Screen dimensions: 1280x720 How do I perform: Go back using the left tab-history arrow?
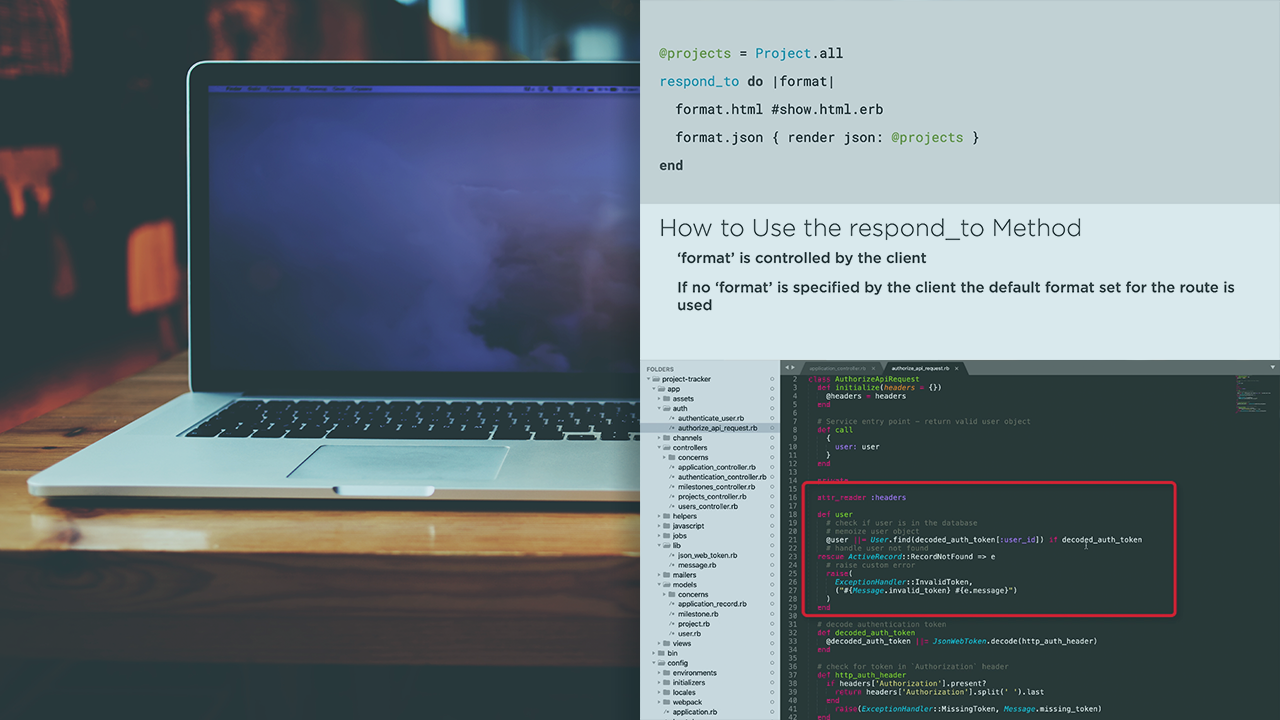(x=787, y=368)
